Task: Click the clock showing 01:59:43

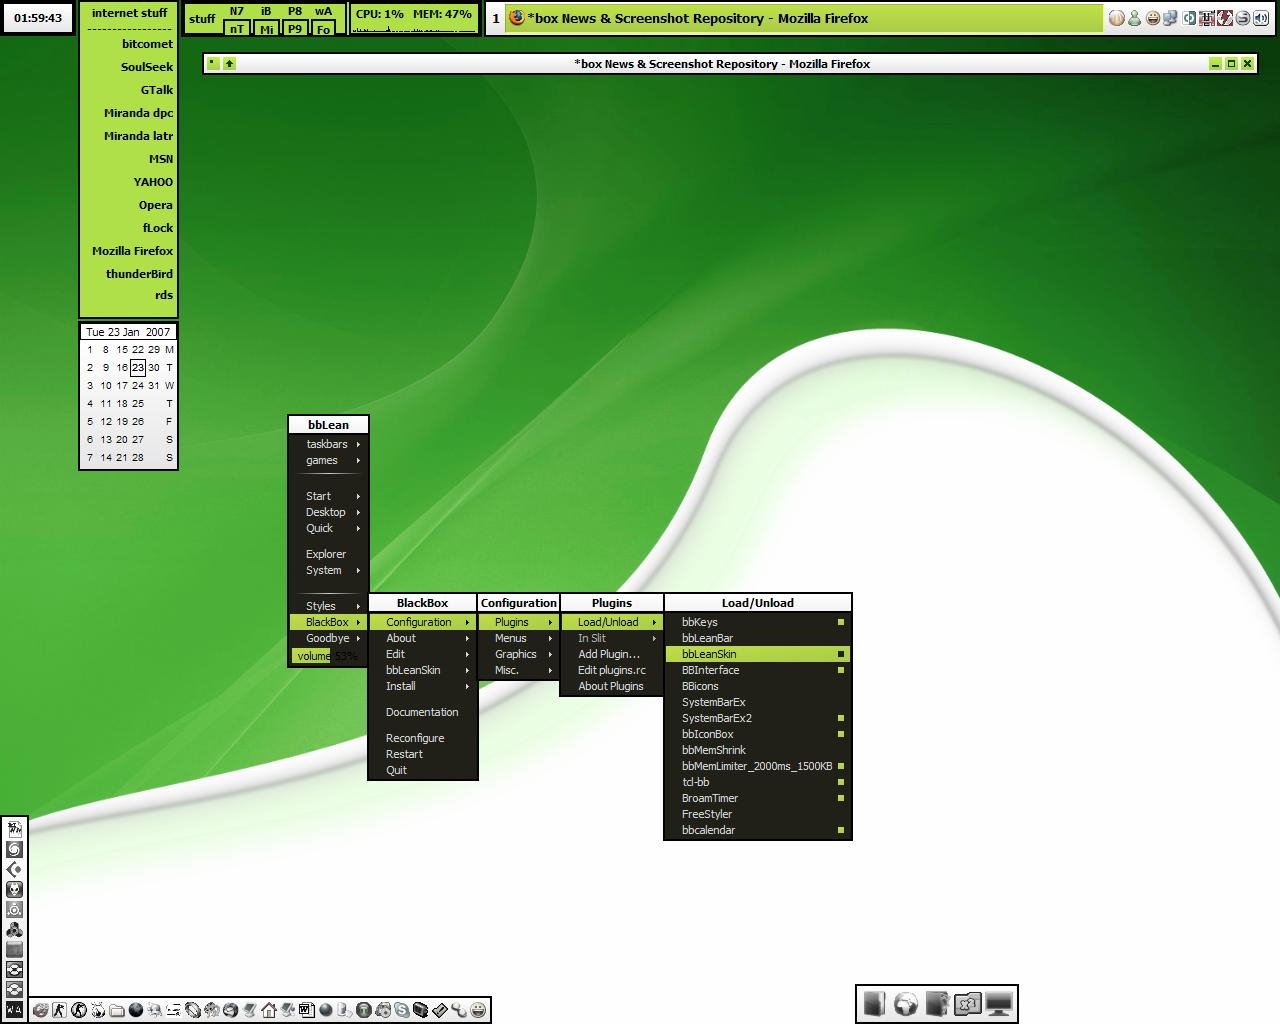Action: 38,18
